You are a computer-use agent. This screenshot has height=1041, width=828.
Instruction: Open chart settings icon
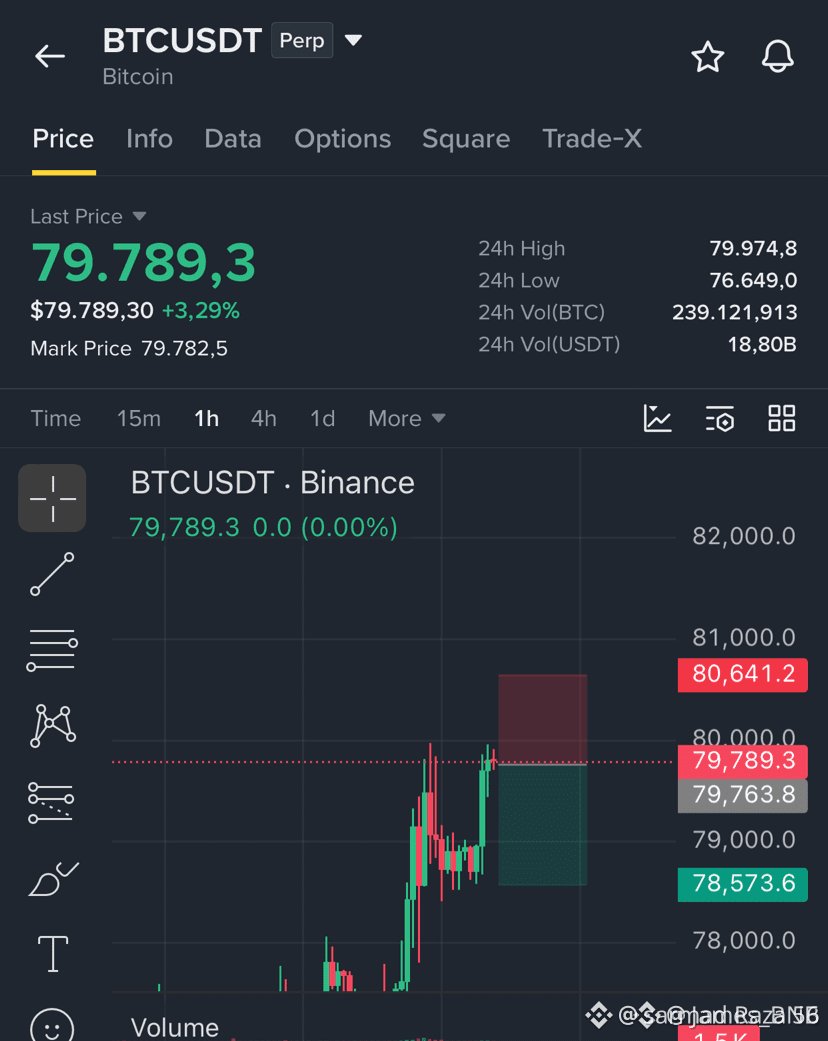[x=720, y=418]
